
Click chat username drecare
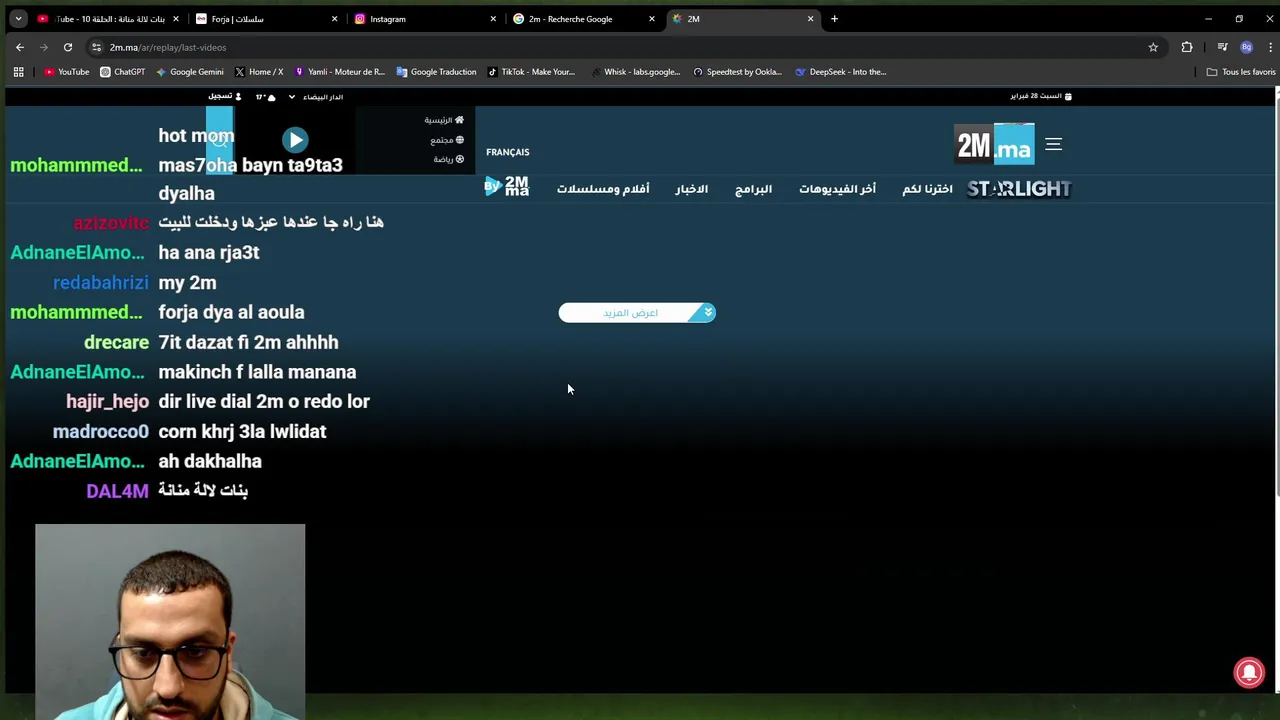click(x=116, y=343)
